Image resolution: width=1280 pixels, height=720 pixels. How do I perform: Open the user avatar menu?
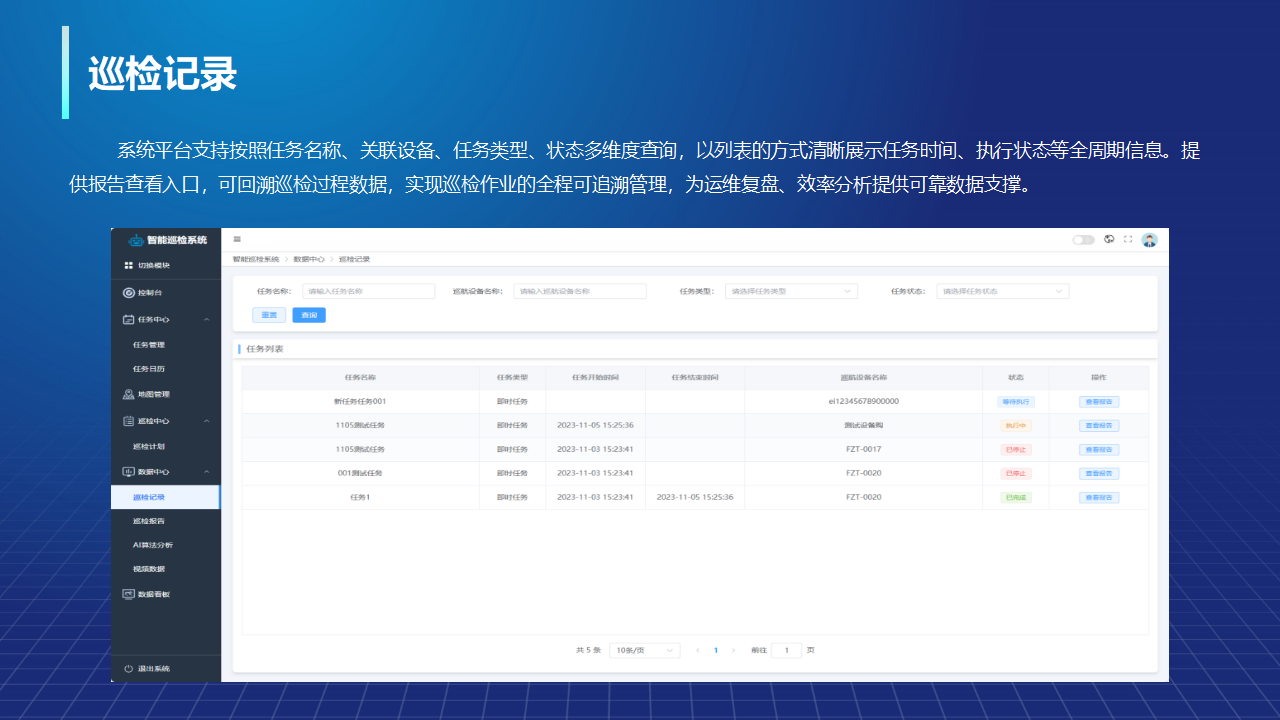pyautogui.click(x=1149, y=240)
